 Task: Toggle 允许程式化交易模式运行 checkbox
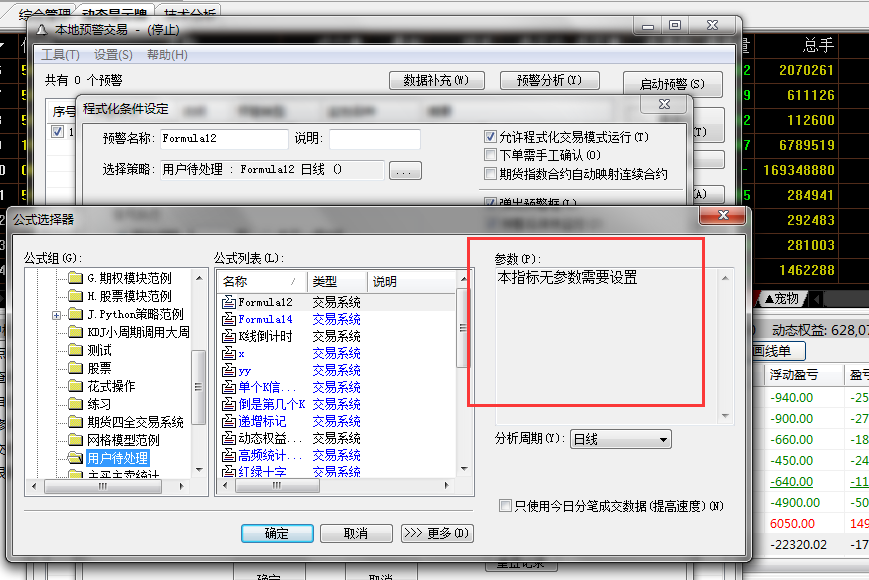490,136
